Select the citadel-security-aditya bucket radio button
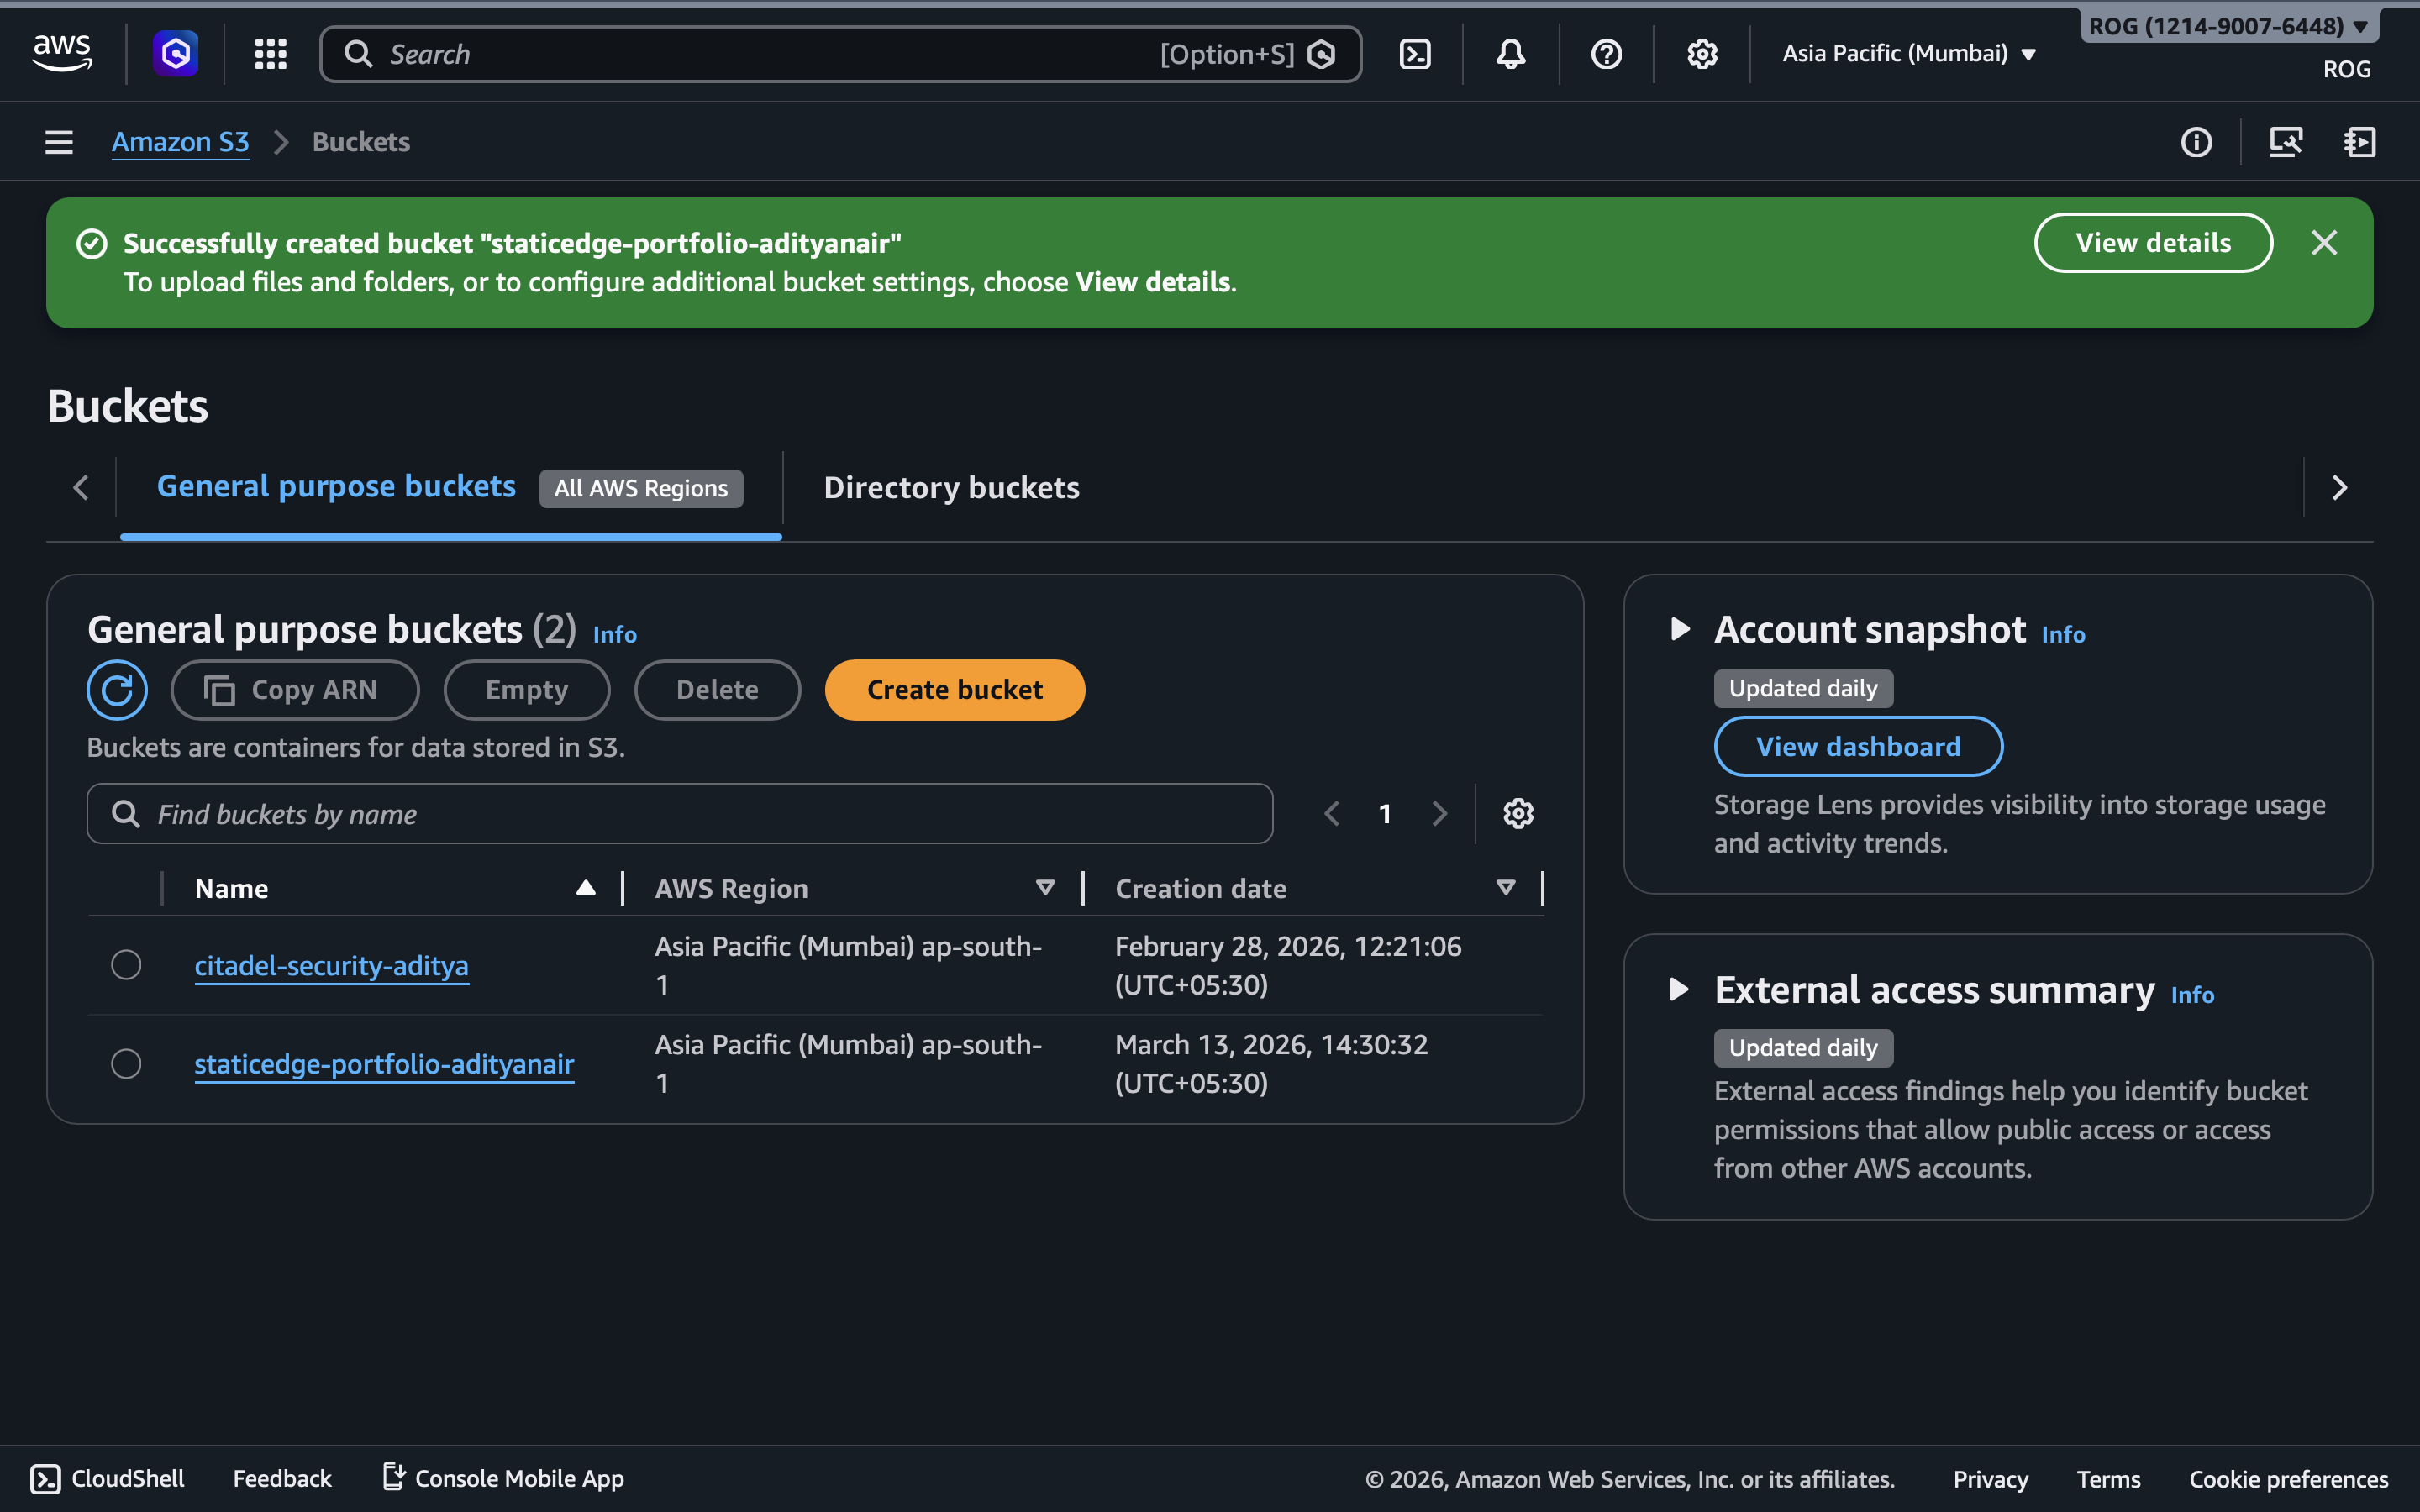Image resolution: width=2420 pixels, height=1512 pixels. pos(126,965)
